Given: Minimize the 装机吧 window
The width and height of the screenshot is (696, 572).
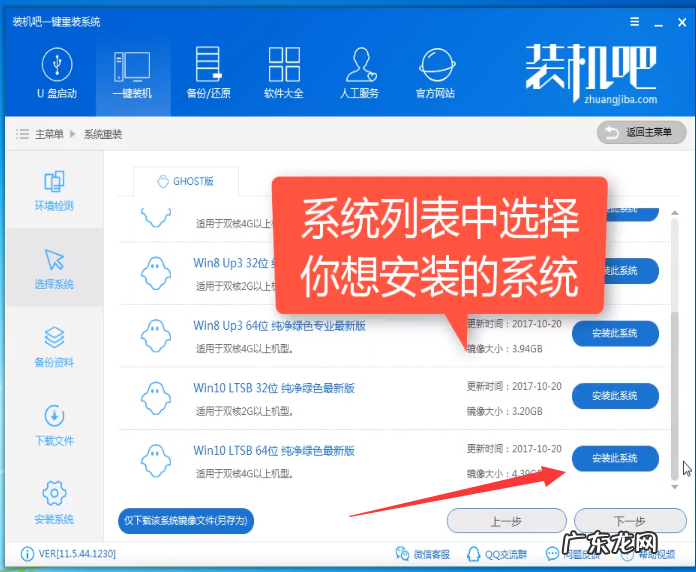Looking at the screenshot, I should (659, 23).
